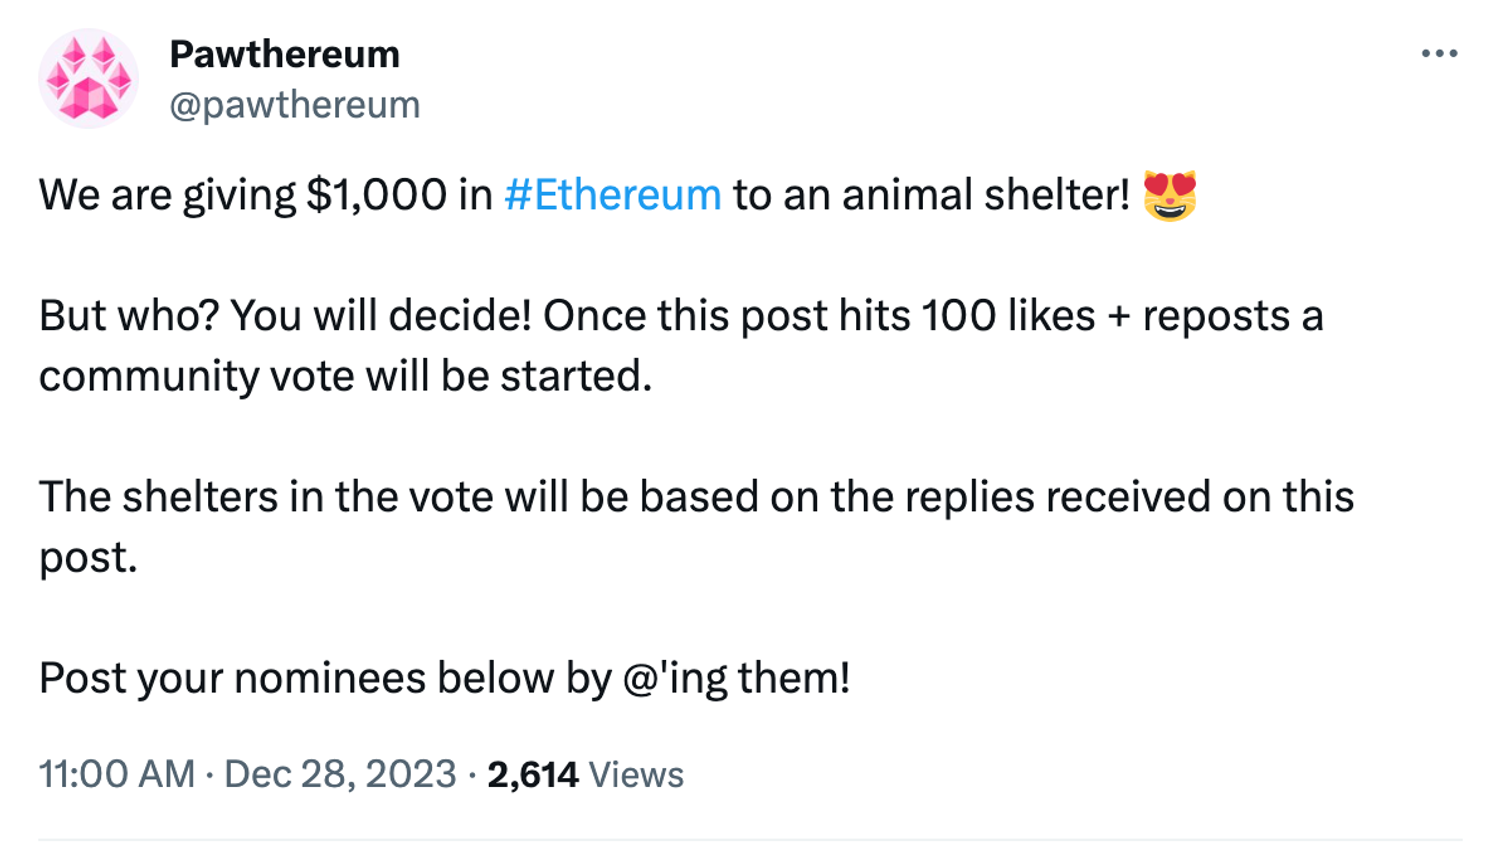
Task: Click the 'But who? You will decide!' text
Action: coord(285,316)
